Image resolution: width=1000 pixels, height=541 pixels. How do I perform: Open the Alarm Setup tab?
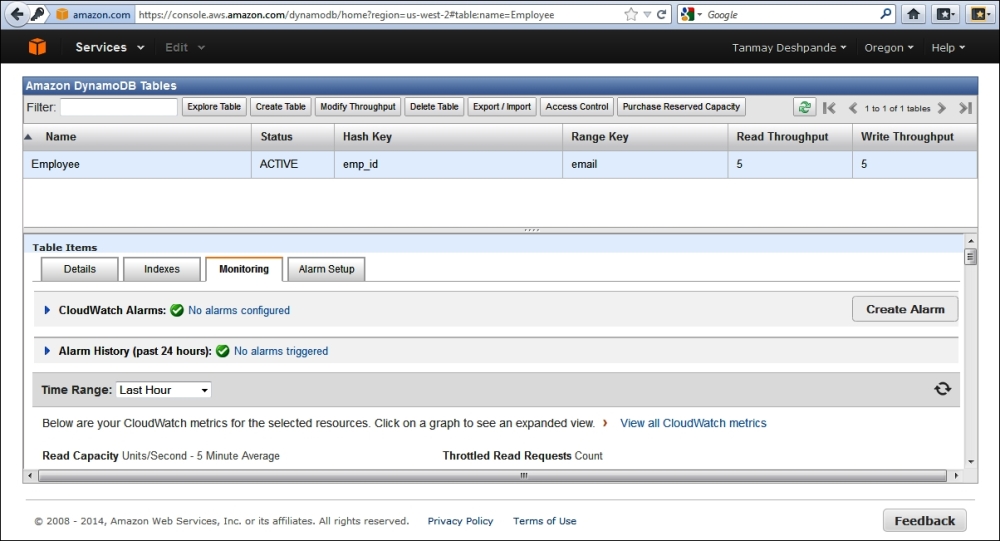327,269
